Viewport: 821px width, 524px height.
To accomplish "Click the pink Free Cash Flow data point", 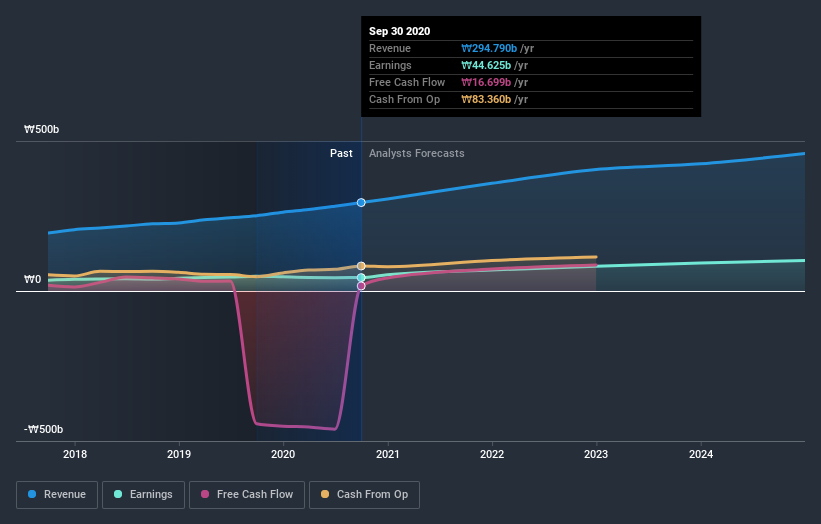I will tap(361, 286).
